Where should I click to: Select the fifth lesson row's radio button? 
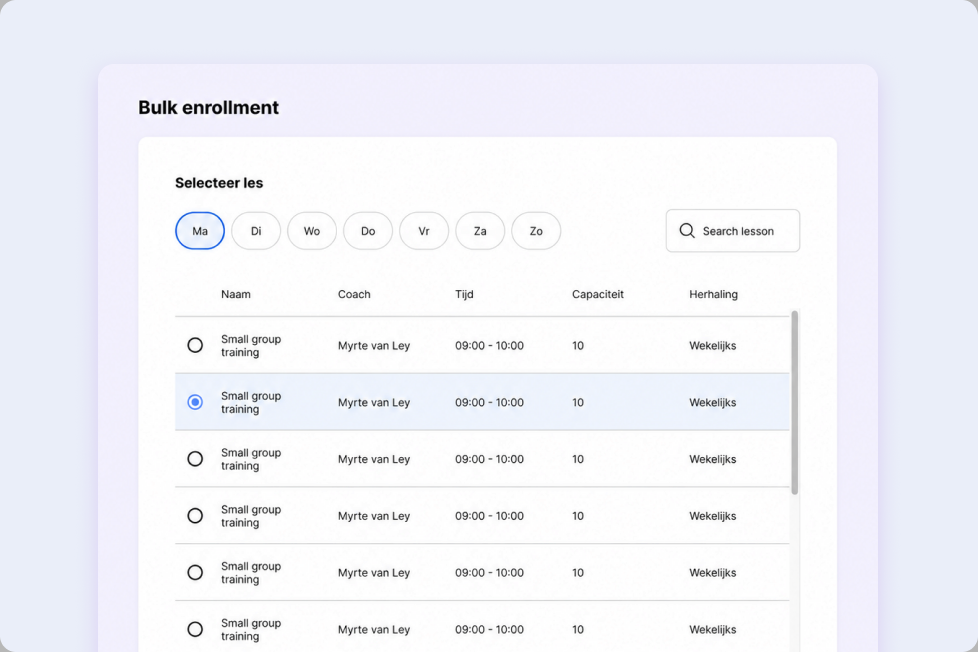point(195,573)
